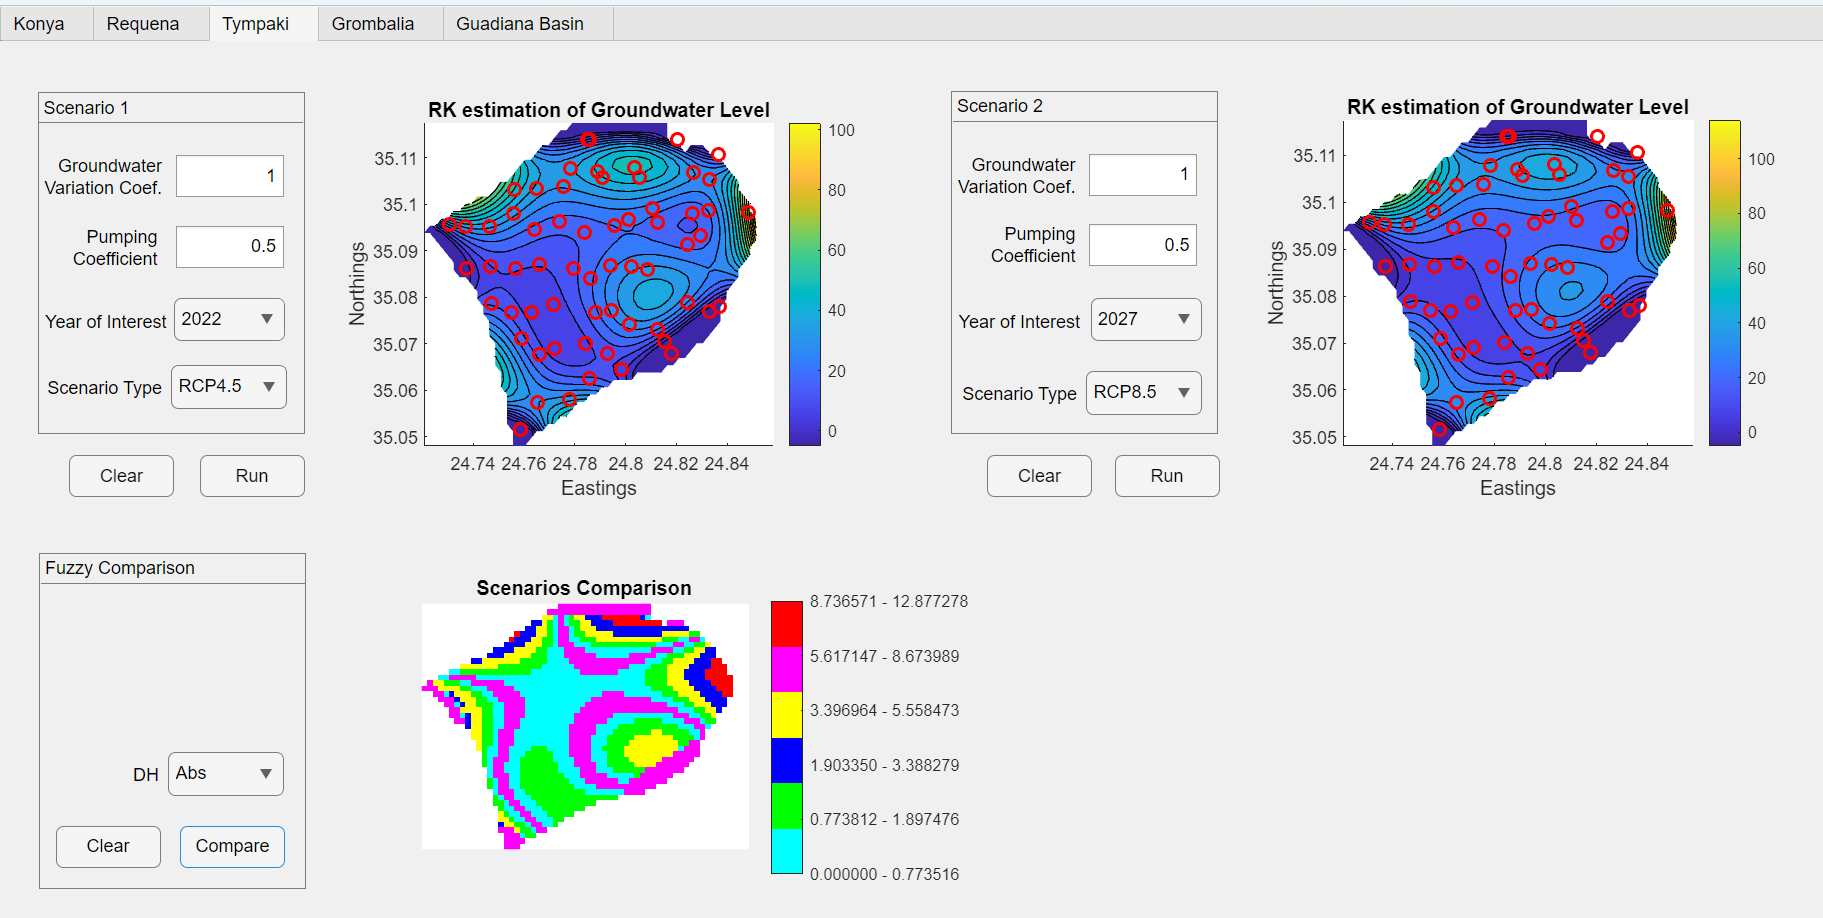Open Scenario 1 Year of Interest dropdown
This screenshot has height=918, width=1823.
tap(229, 319)
